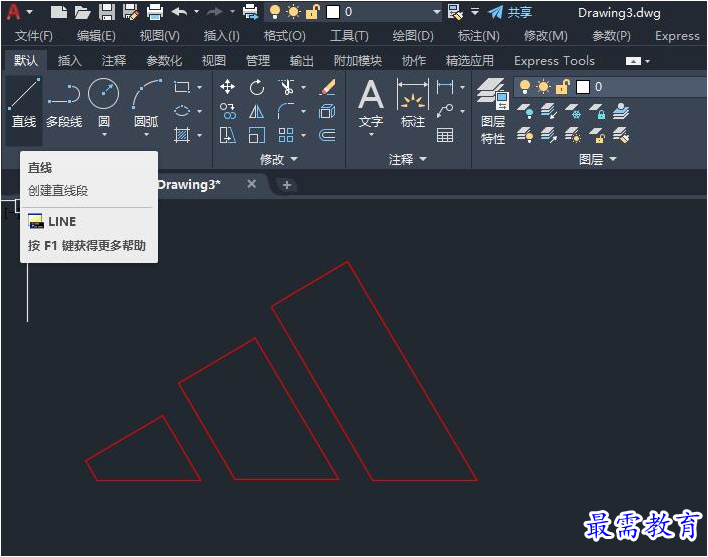Toggle layer lock in quick access toolbar

click(312, 12)
